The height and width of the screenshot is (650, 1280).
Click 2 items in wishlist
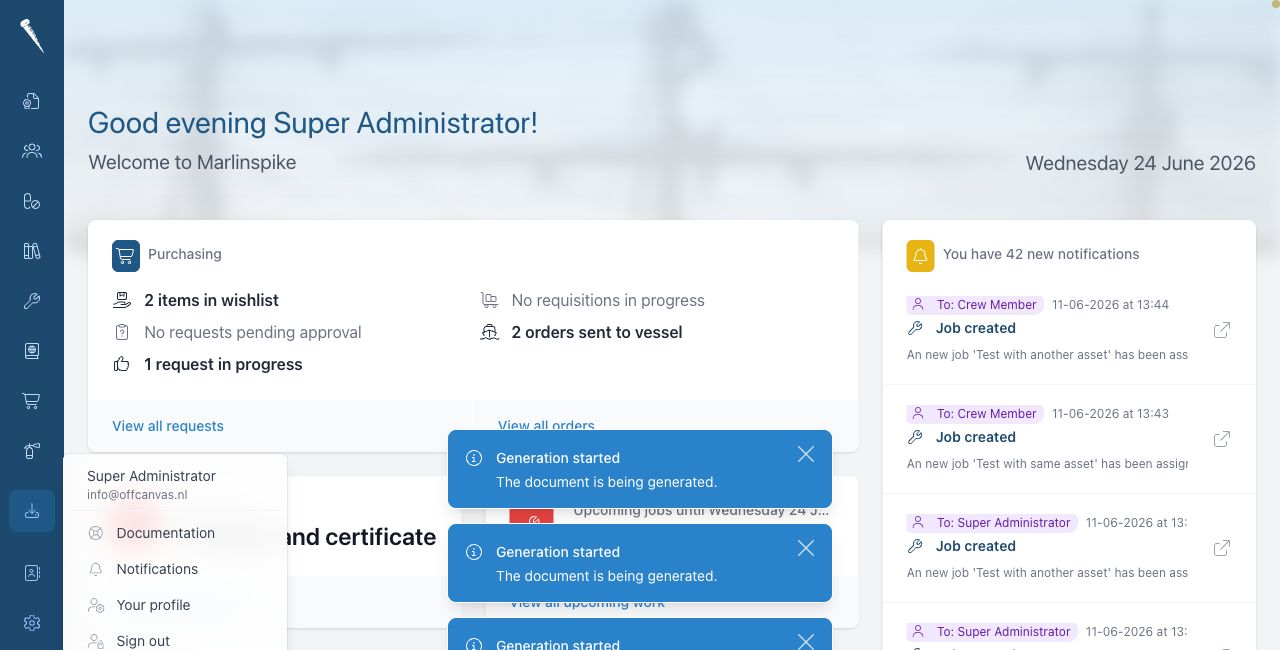(x=211, y=300)
